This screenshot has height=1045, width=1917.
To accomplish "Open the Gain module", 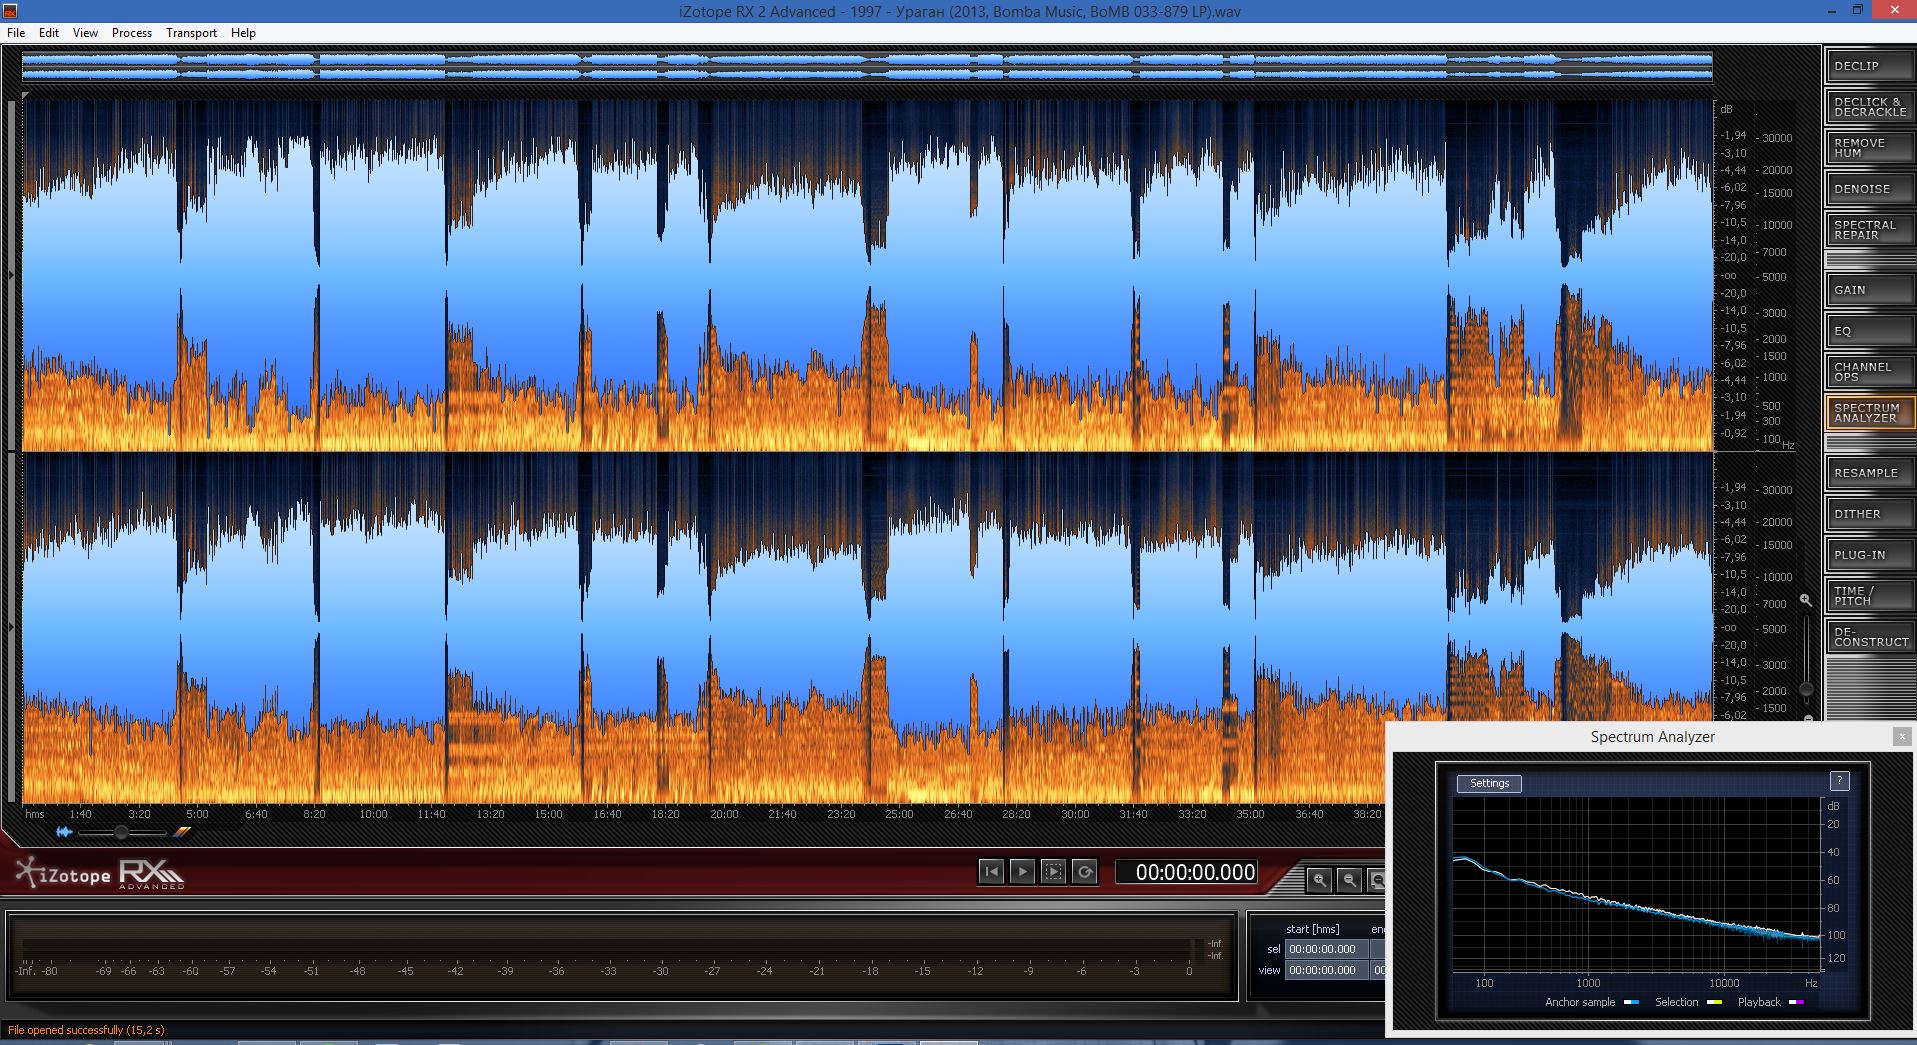I will coord(1869,290).
